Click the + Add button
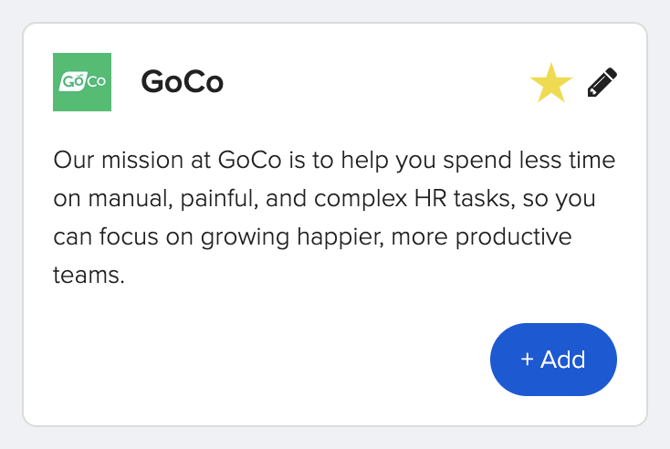Viewport: 670px width, 449px height. pyautogui.click(x=553, y=359)
